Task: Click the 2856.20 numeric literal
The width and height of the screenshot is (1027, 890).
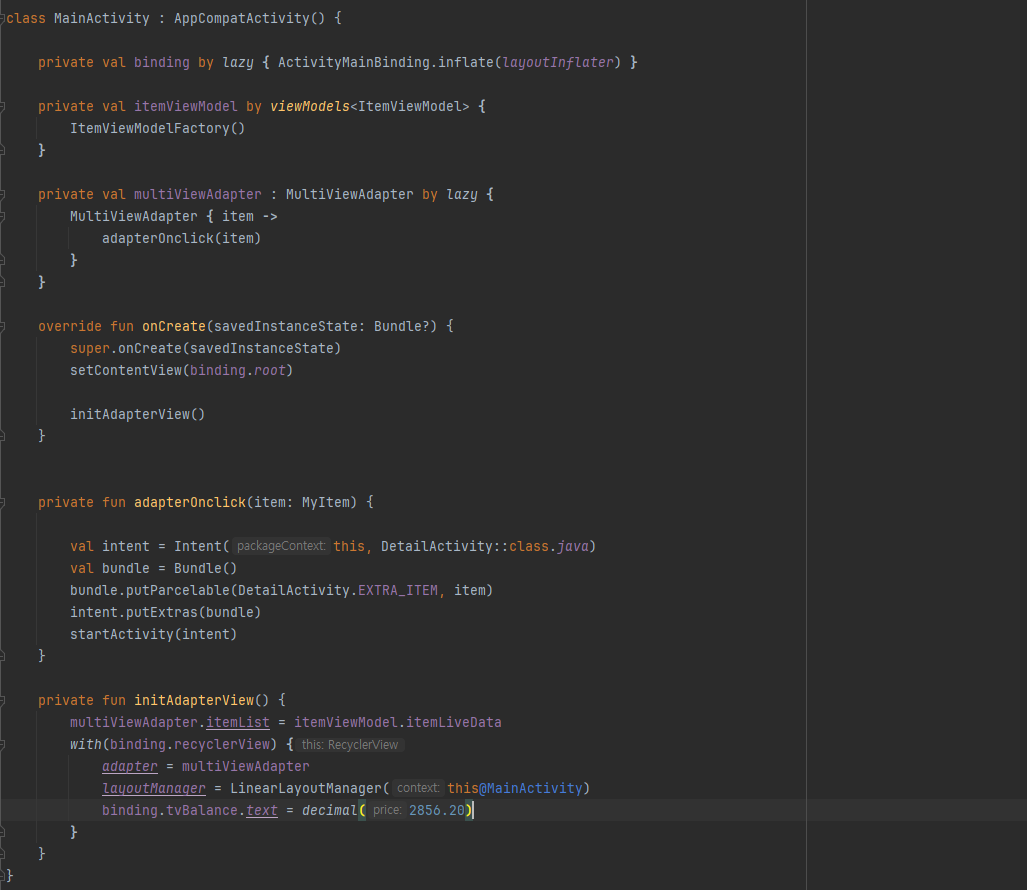Action: click(437, 810)
